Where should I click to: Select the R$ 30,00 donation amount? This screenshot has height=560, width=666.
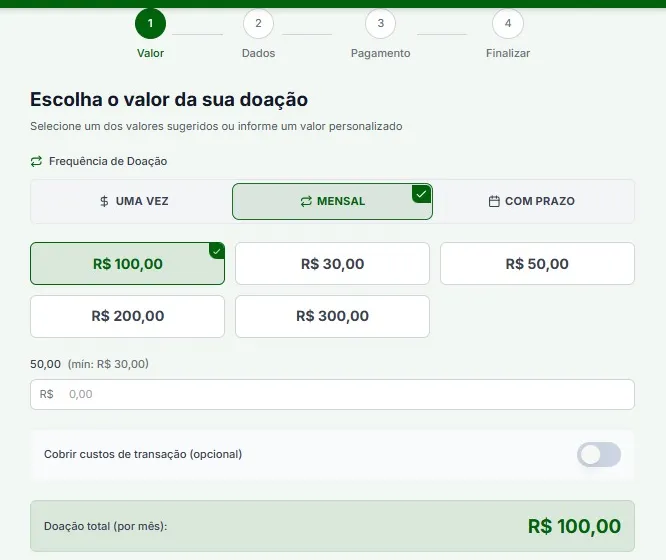[332, 263]
